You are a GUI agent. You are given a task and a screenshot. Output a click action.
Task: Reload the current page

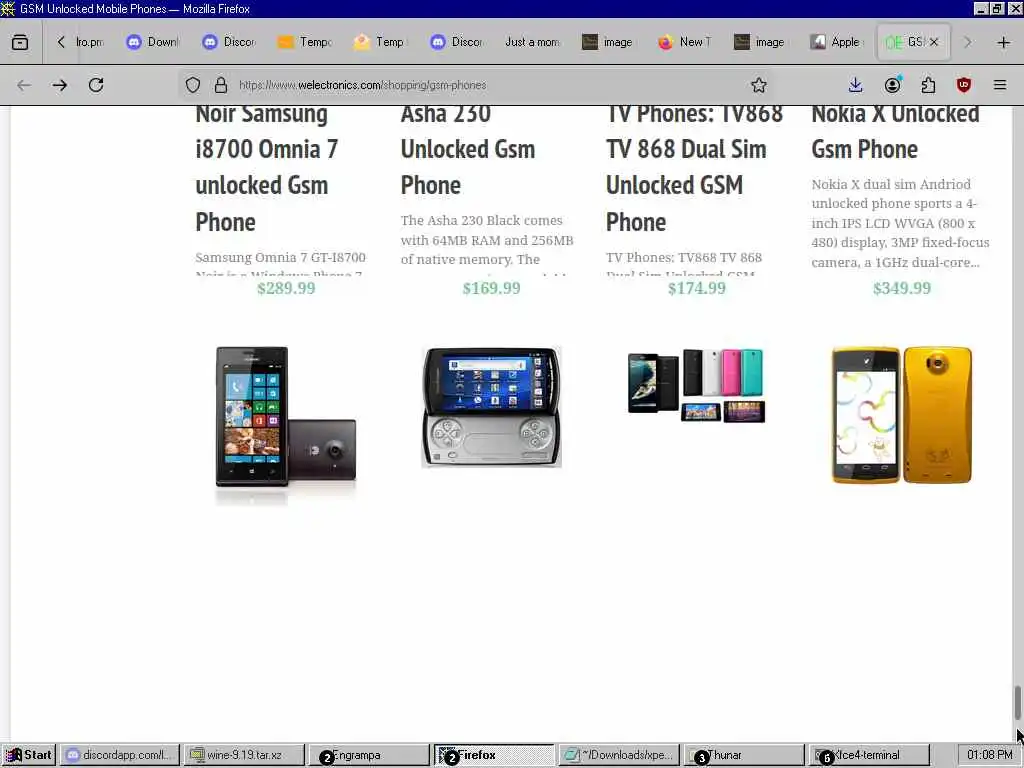pyautogui.click(x=96, y=85)
